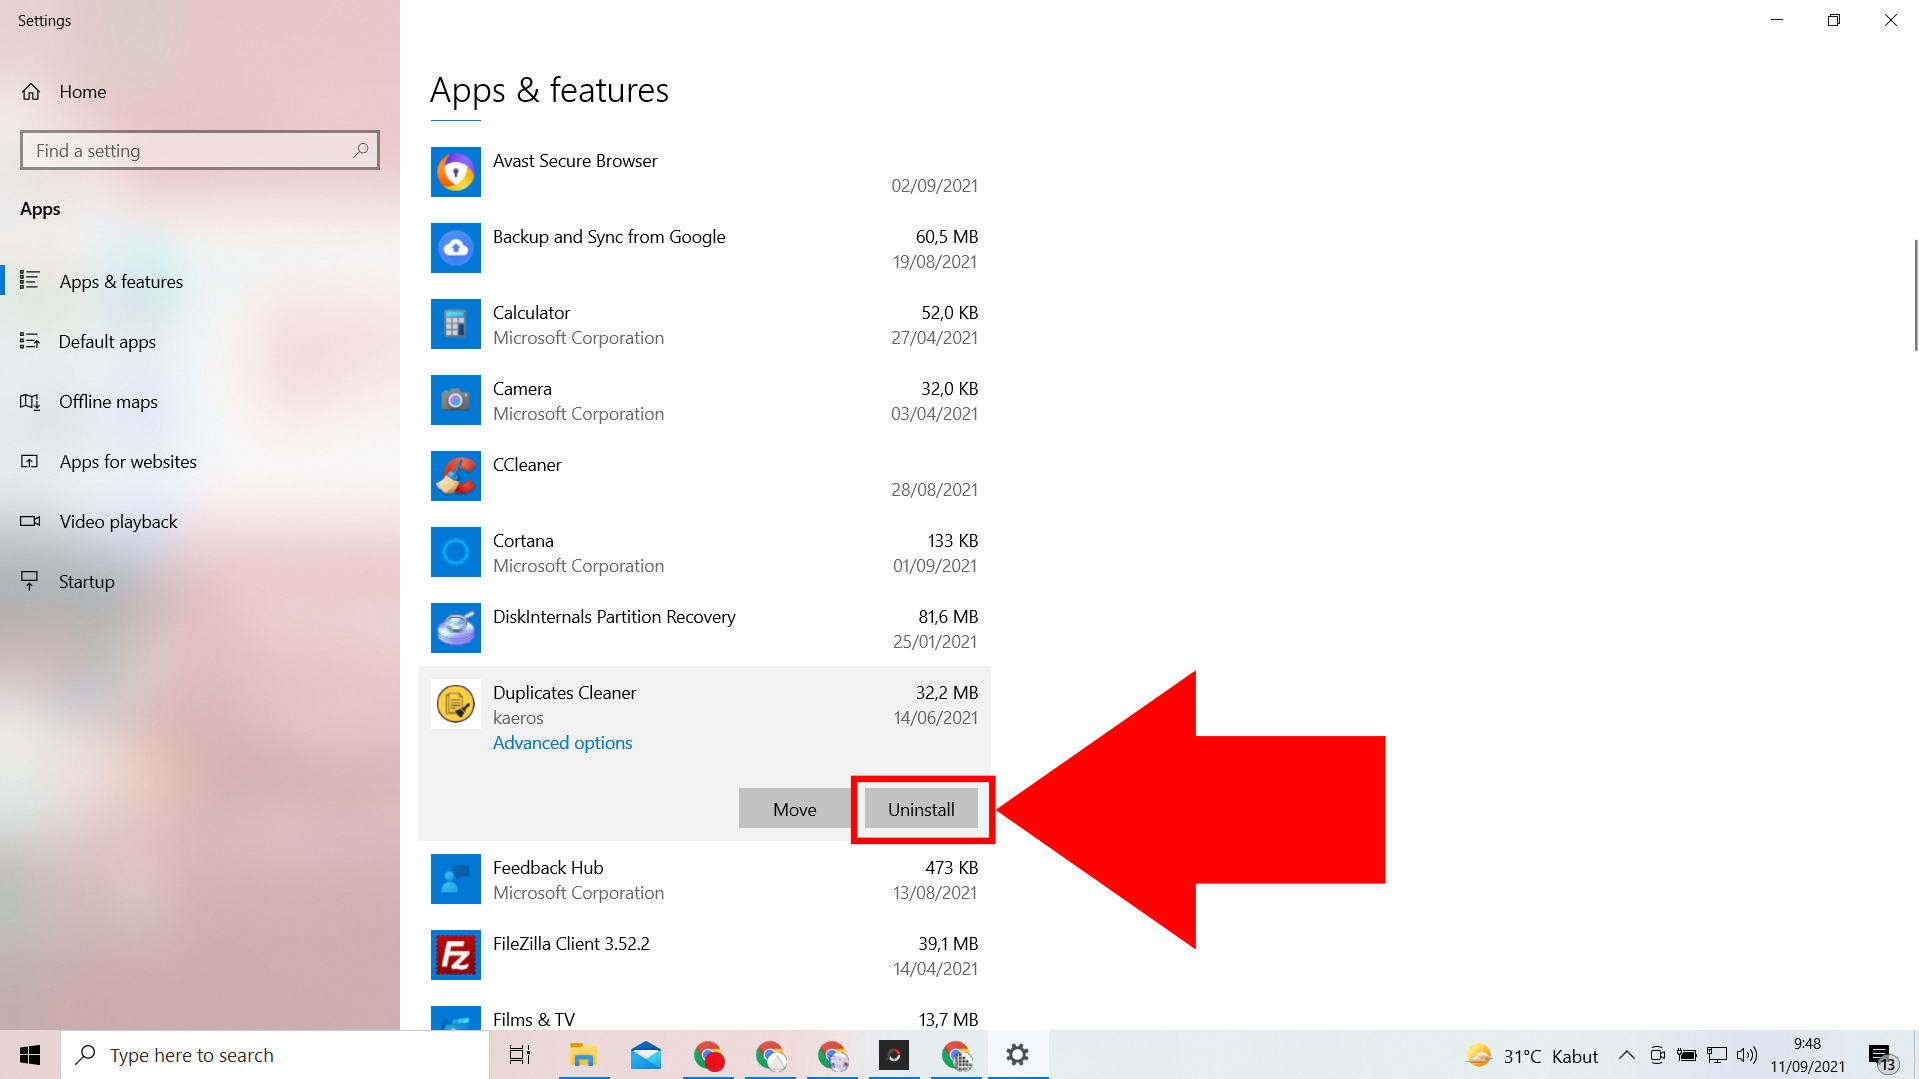
Task: Select the Calculator list entry
Action: [x=705, y=324]
